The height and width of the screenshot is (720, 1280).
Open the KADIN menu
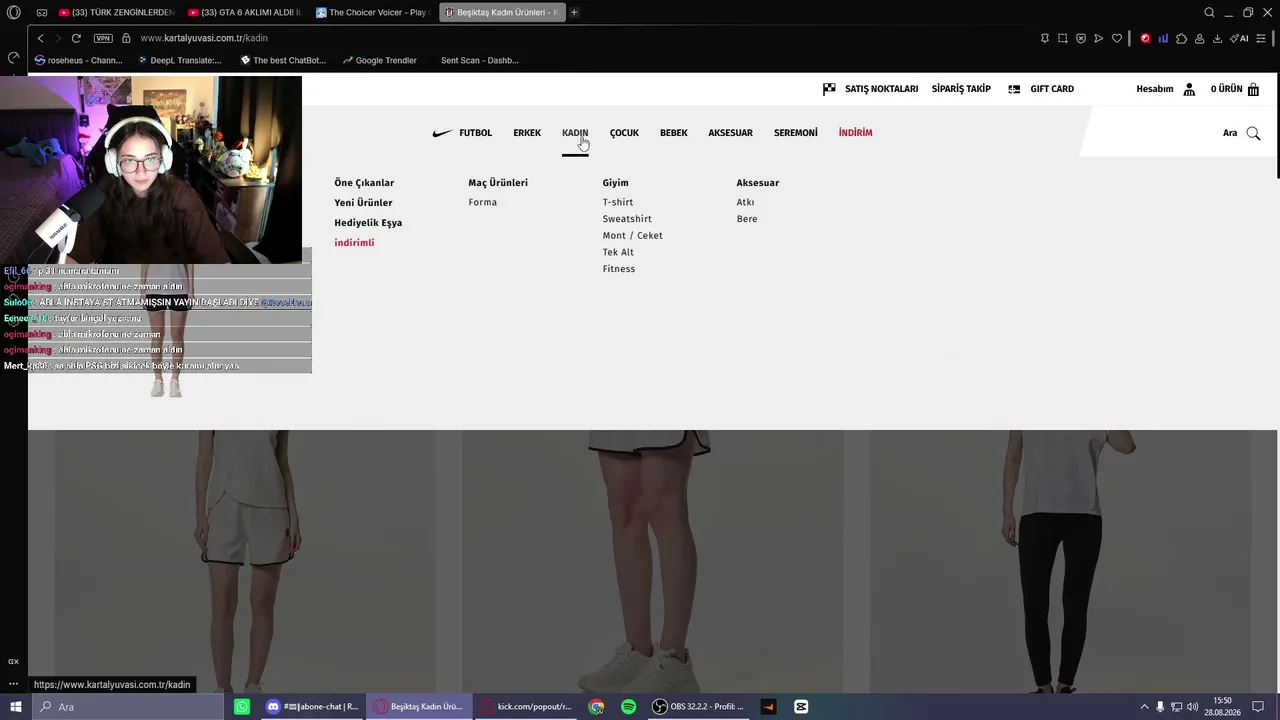point(575,133)
